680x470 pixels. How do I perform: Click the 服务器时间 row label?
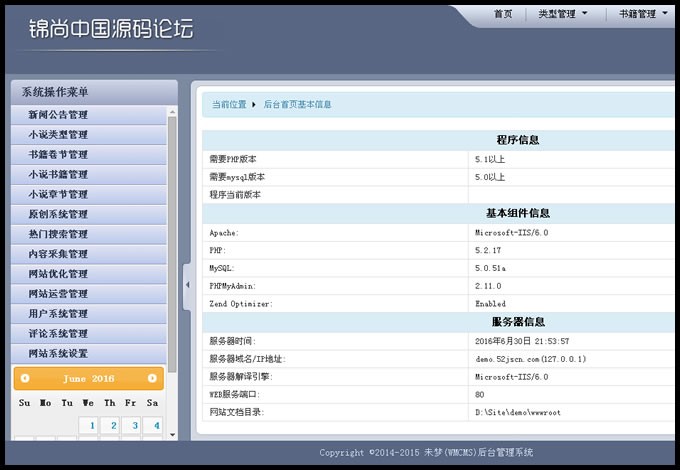233,341
